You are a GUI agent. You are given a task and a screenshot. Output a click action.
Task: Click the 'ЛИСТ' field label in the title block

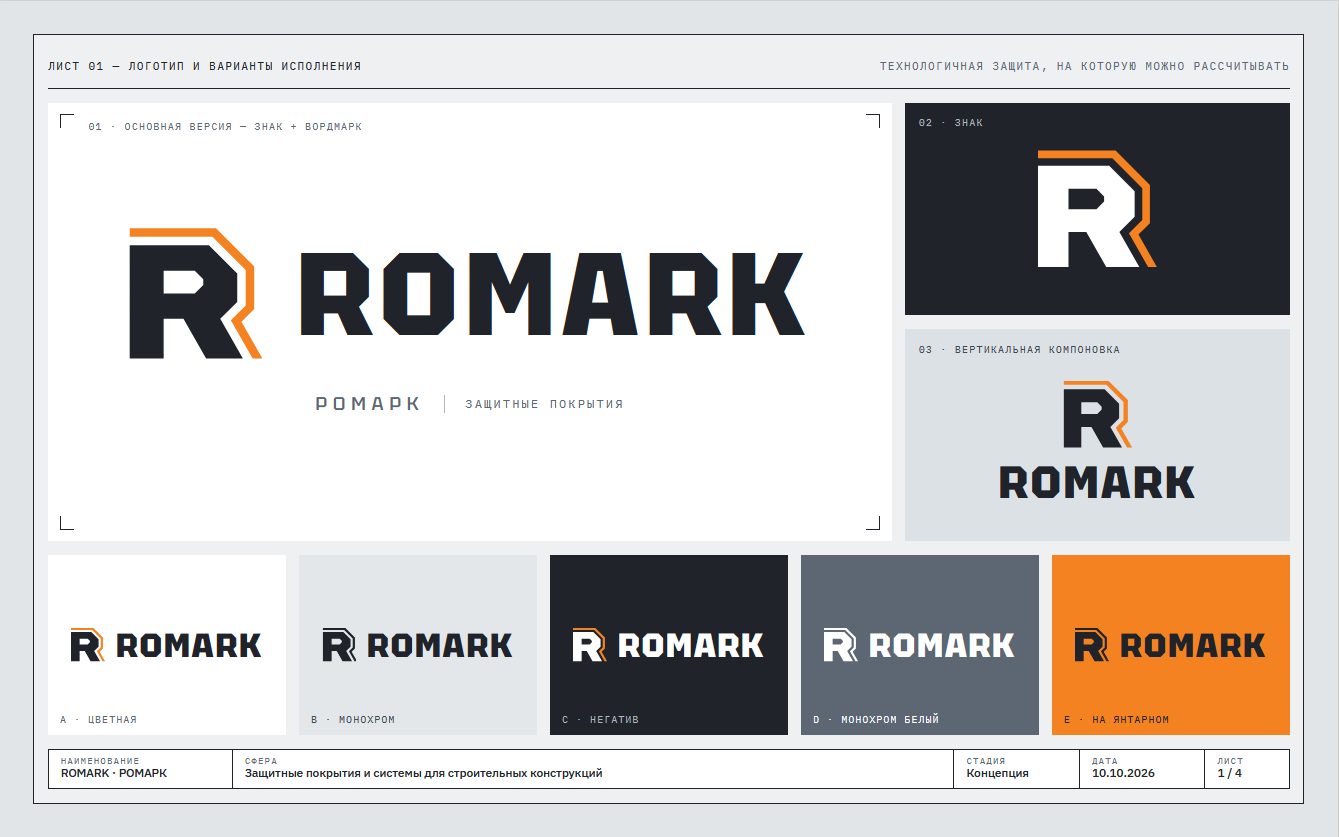pos(1230,761)
